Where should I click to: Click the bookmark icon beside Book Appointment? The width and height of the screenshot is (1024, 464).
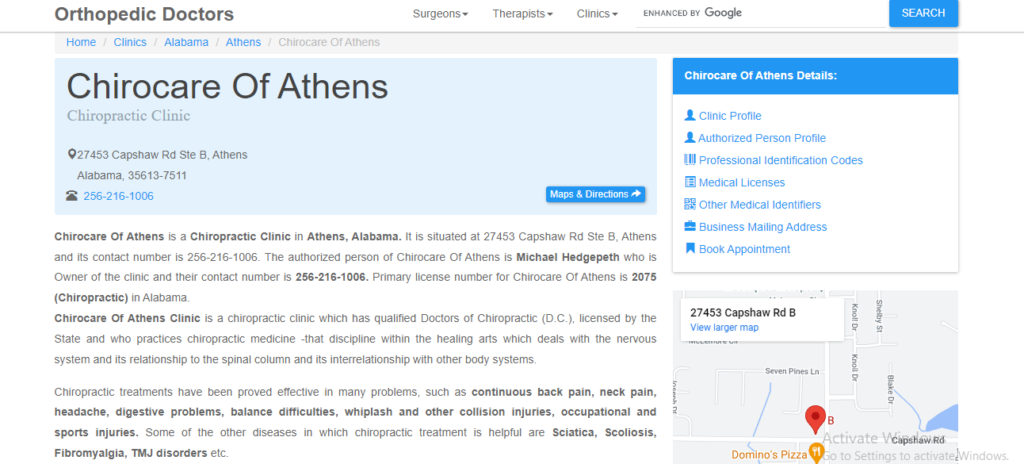[x=689, y=249]
